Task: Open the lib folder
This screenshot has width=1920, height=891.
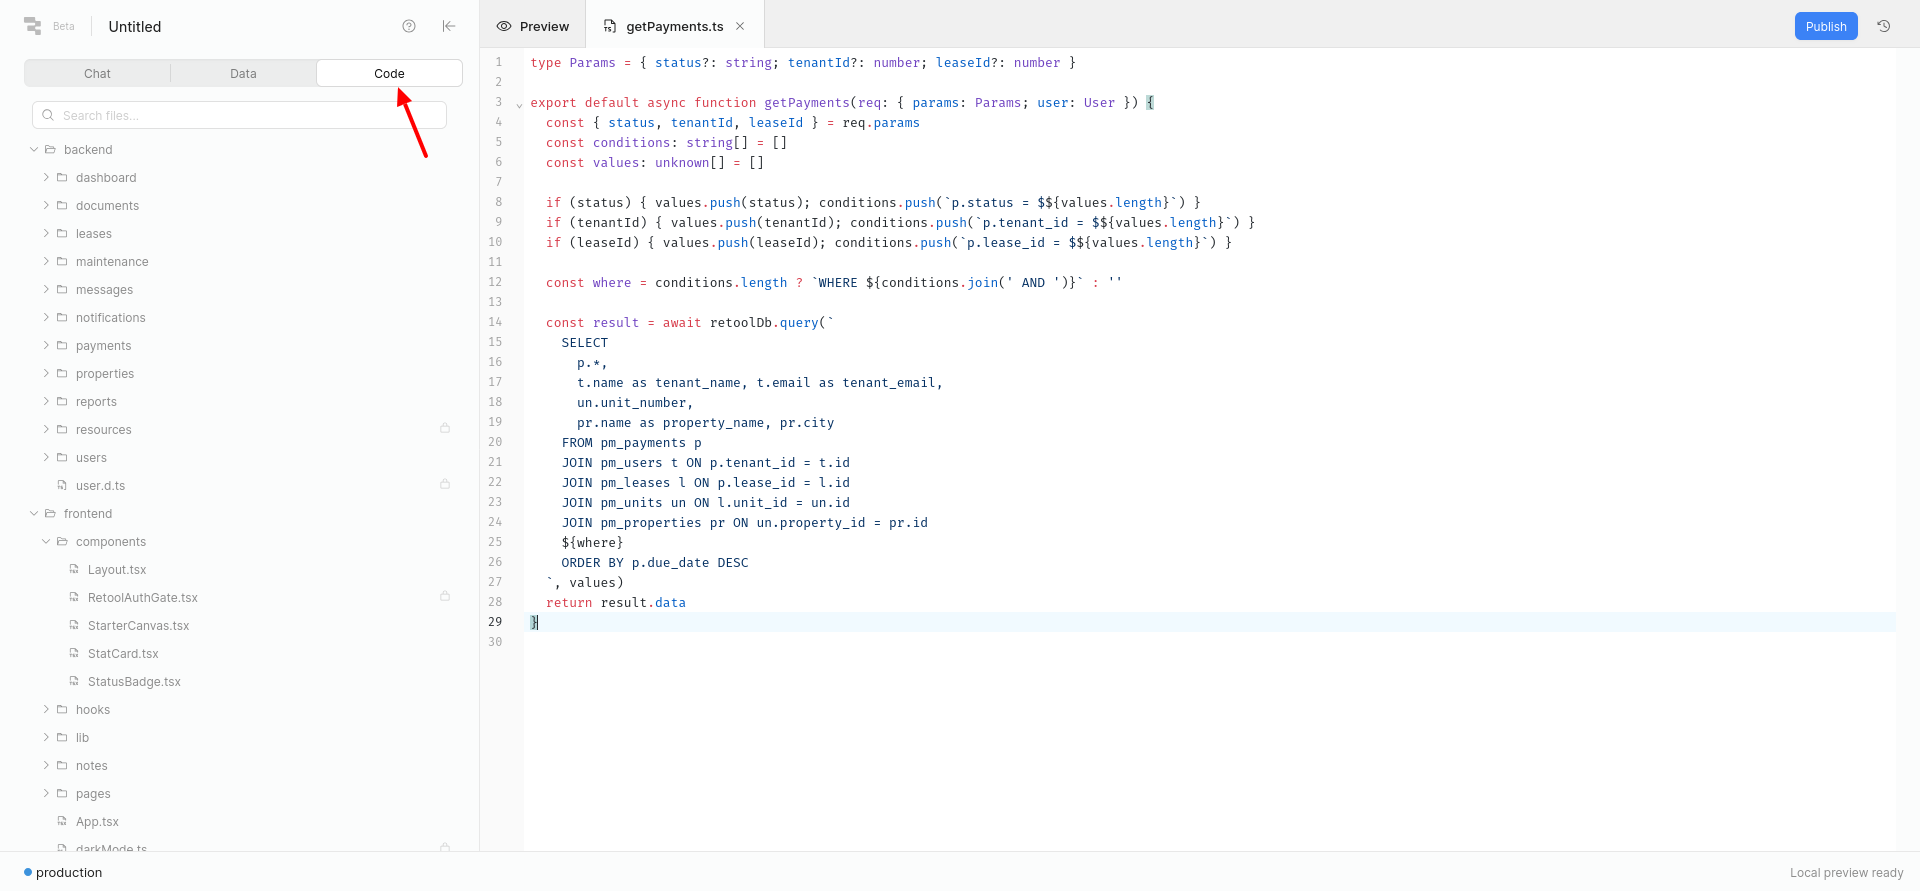Action: (x=82, y=737)
